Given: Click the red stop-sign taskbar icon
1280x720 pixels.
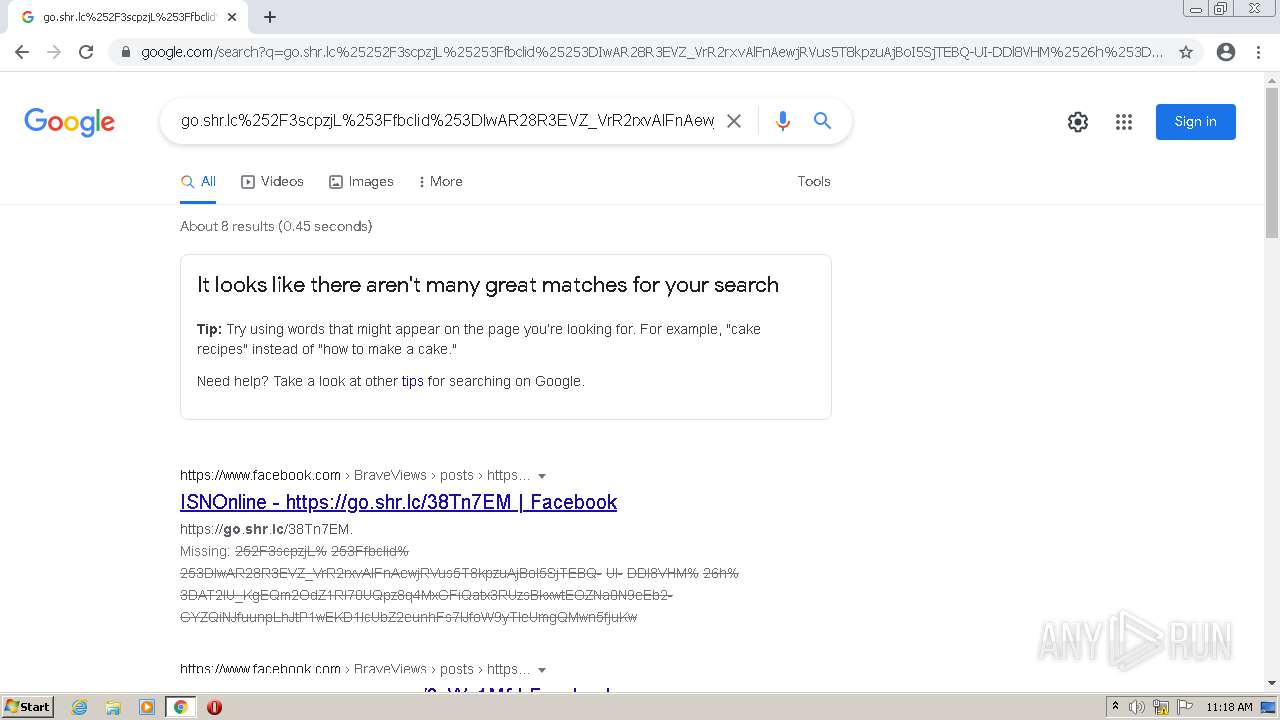Looking at the screenshot, I should click(214, 707).
